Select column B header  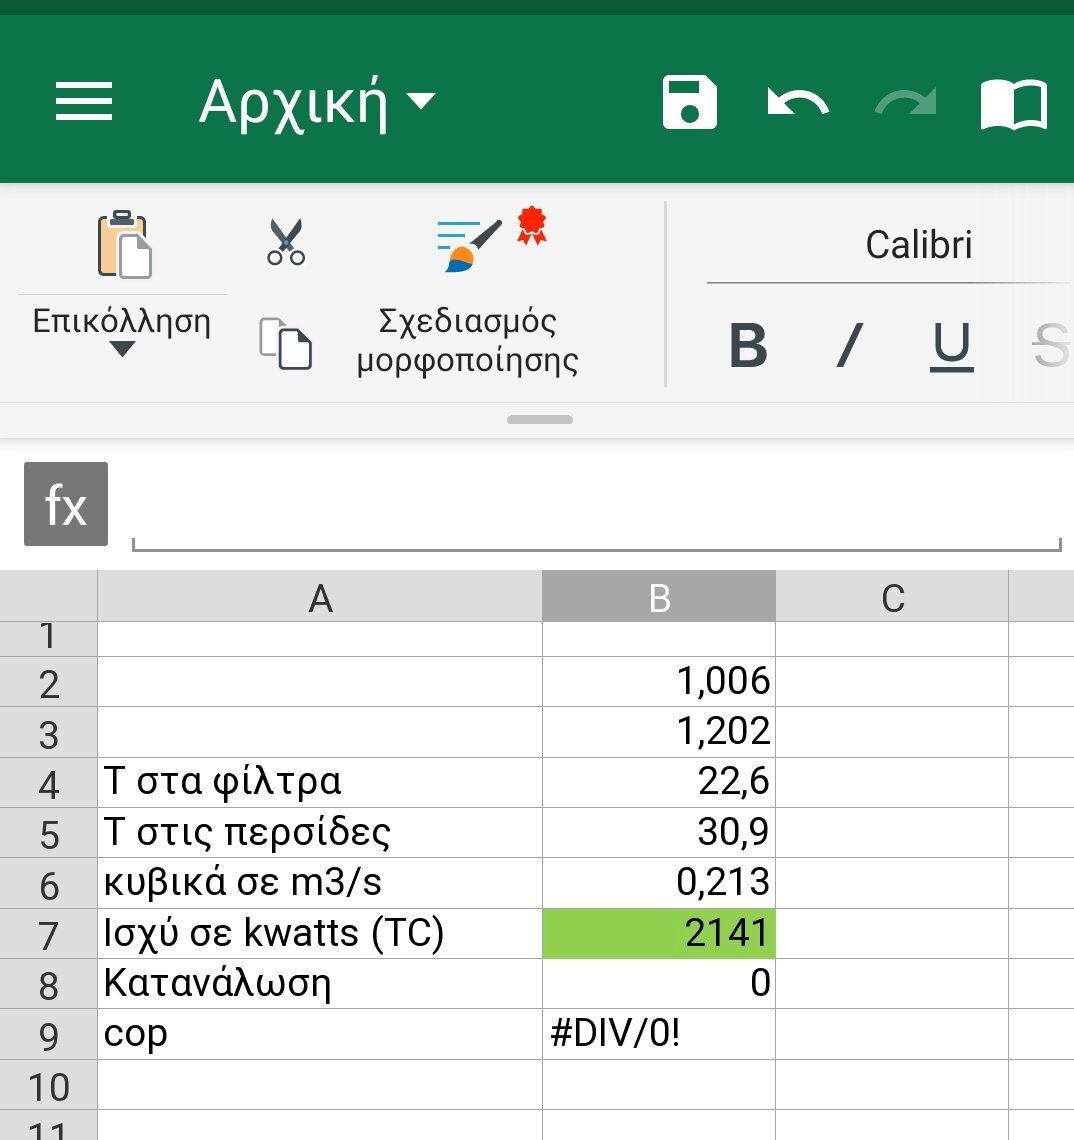pos(659,598)
